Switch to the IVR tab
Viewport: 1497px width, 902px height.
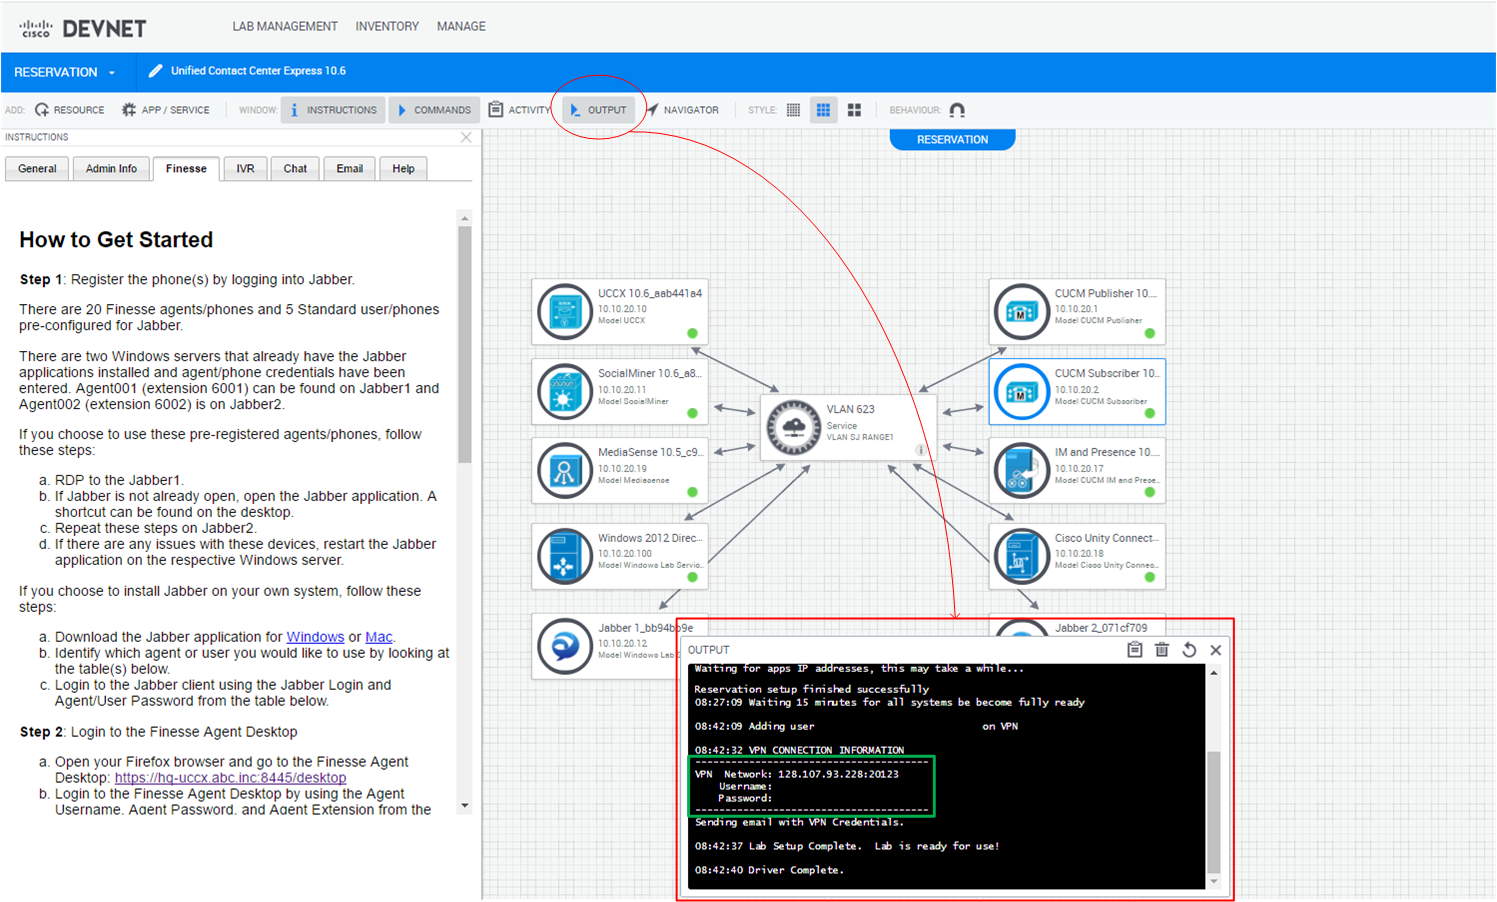pos(245,168)
